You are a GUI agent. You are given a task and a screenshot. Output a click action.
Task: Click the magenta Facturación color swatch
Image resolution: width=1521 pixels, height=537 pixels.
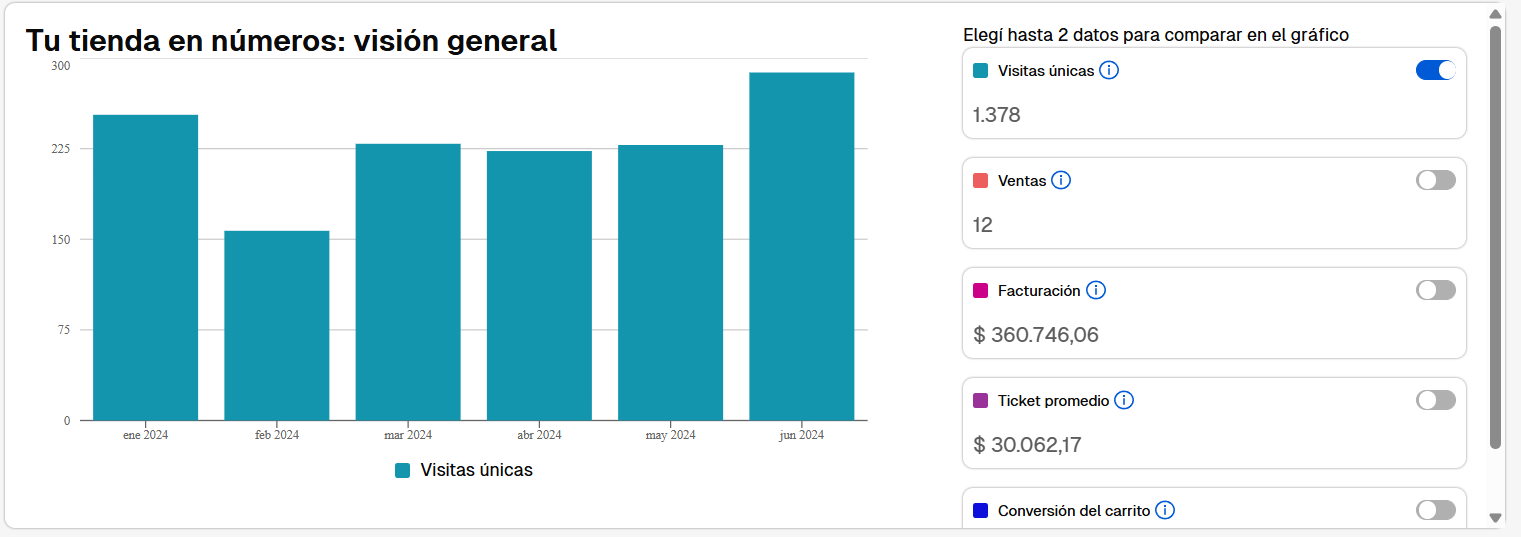(981, 291)
